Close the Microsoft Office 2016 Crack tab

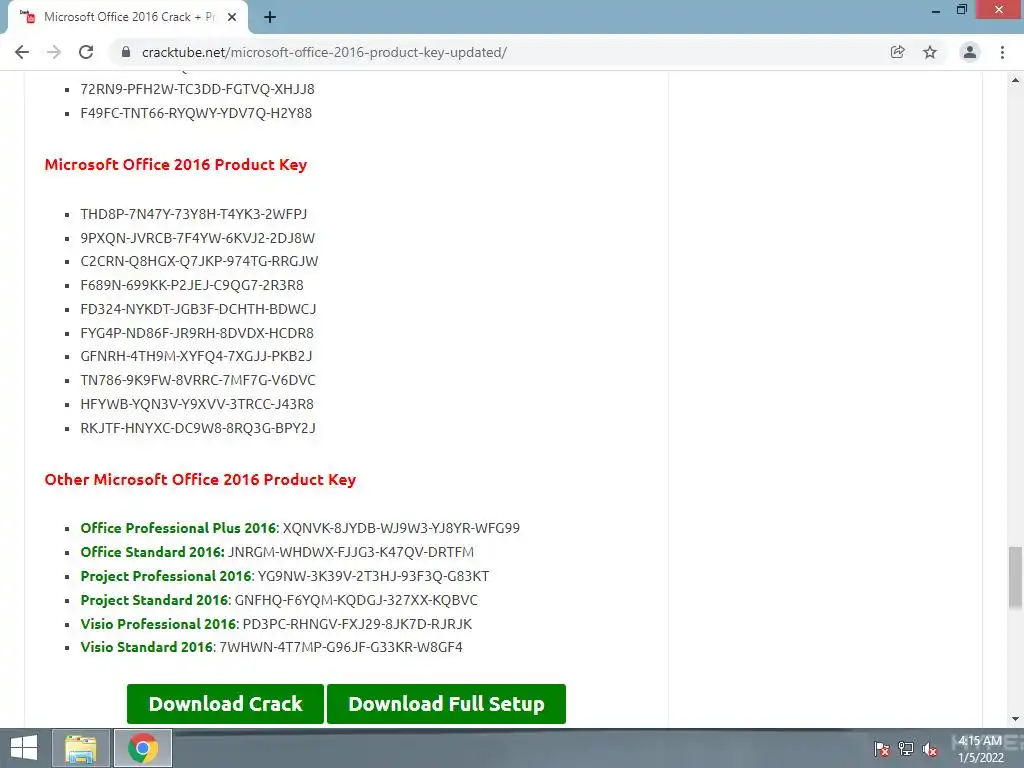(232, 18)
